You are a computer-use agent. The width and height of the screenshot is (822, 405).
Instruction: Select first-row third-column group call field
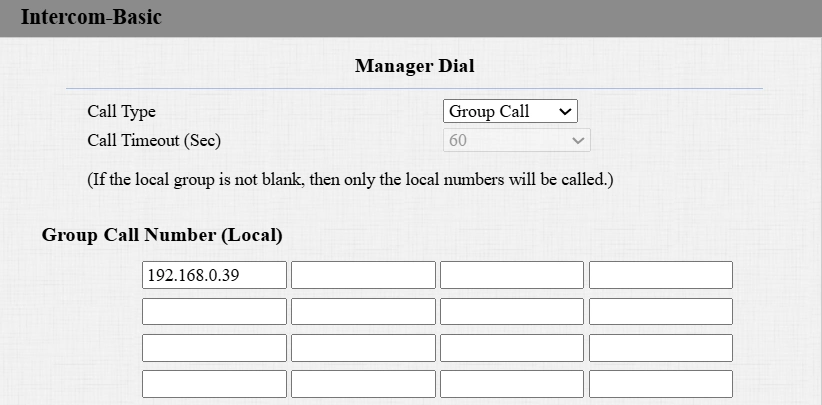[512, 275]
